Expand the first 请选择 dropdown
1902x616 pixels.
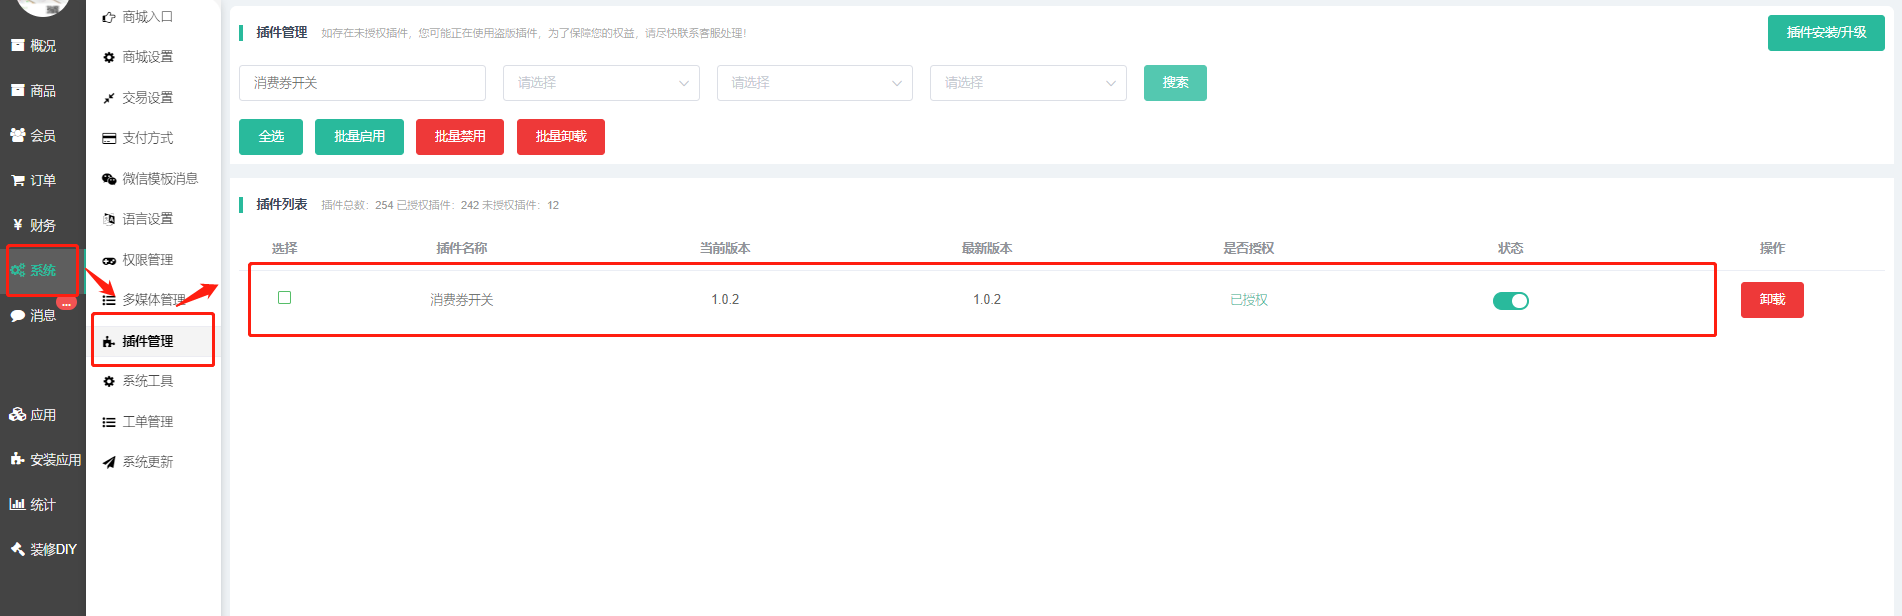pyautogui.click(x=601, y=83)
